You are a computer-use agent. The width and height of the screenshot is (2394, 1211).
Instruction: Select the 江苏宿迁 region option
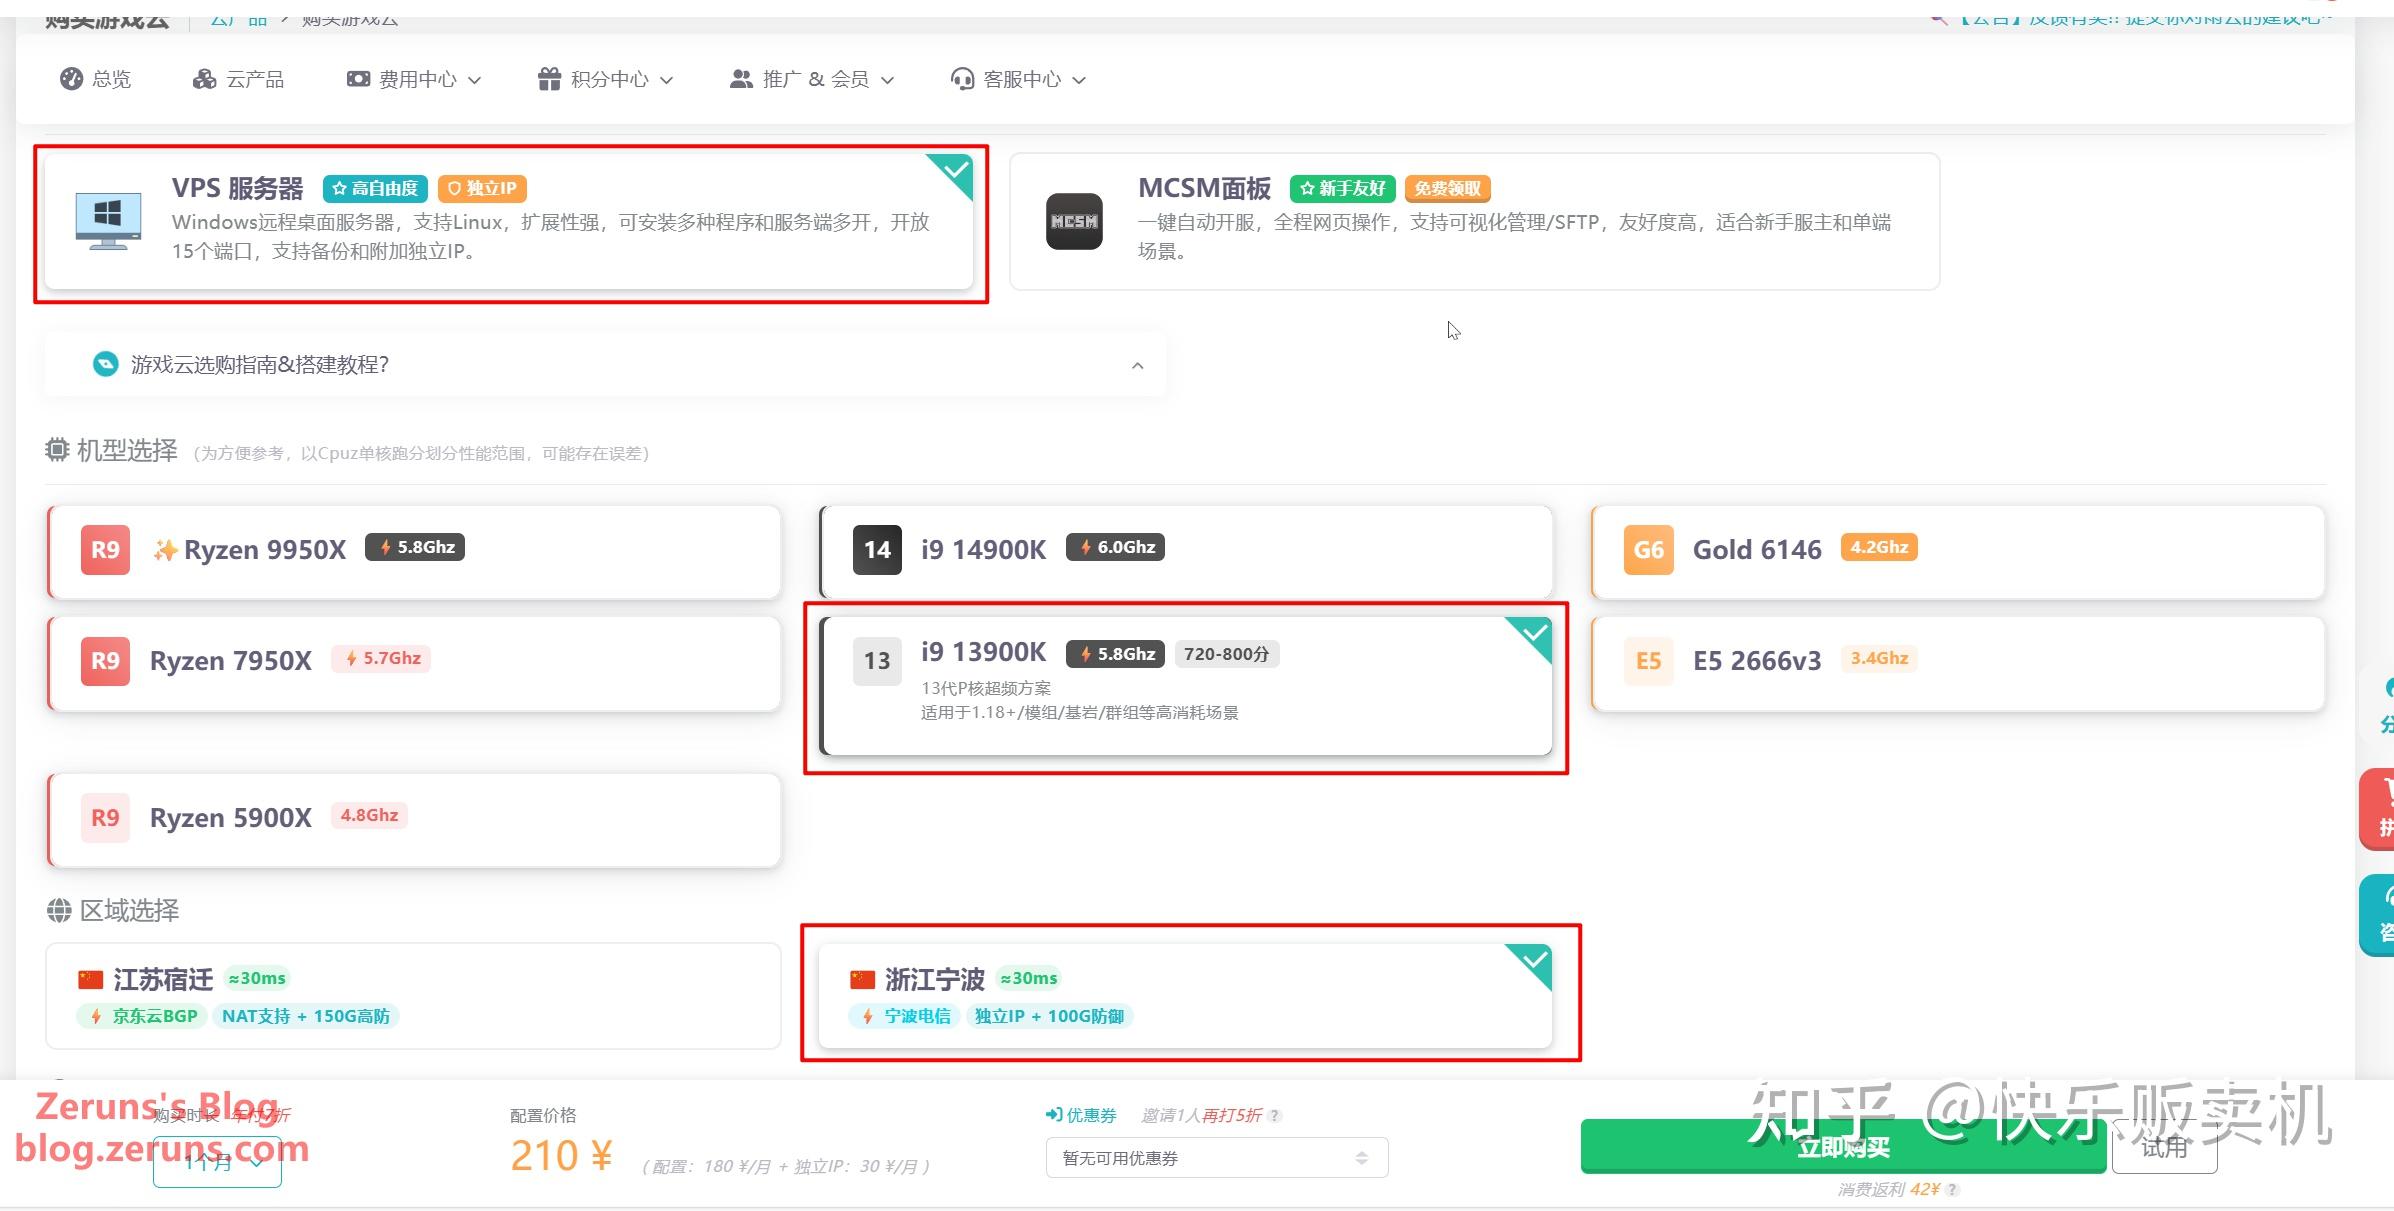(x=414, y=996)
